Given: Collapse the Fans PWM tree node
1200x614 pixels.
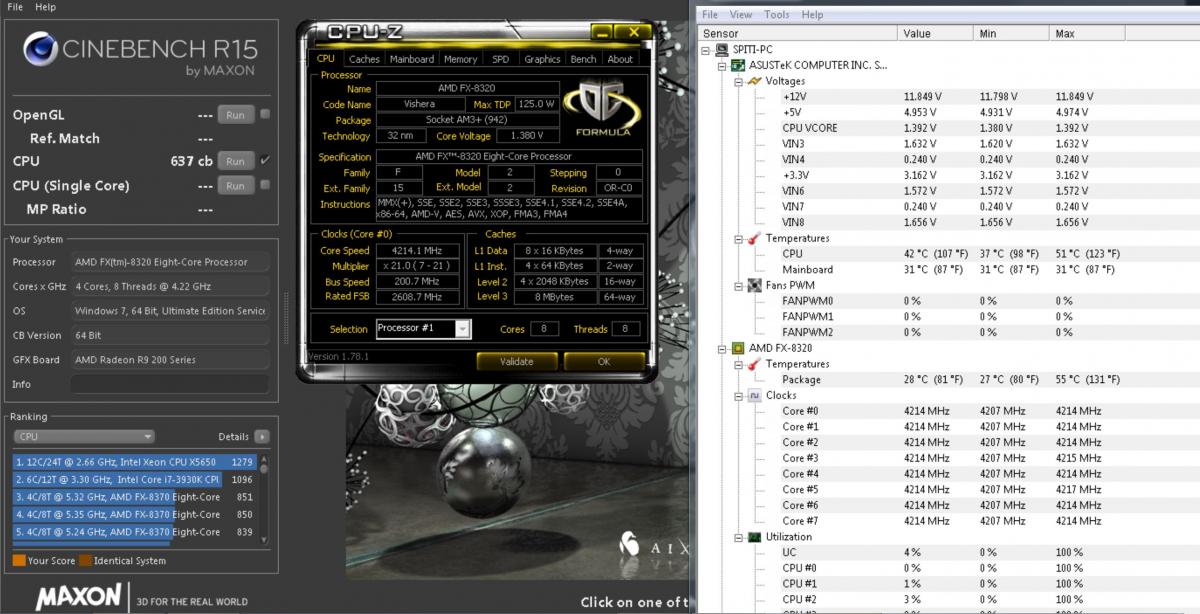Looking at the screenshot, I should 739,285.
